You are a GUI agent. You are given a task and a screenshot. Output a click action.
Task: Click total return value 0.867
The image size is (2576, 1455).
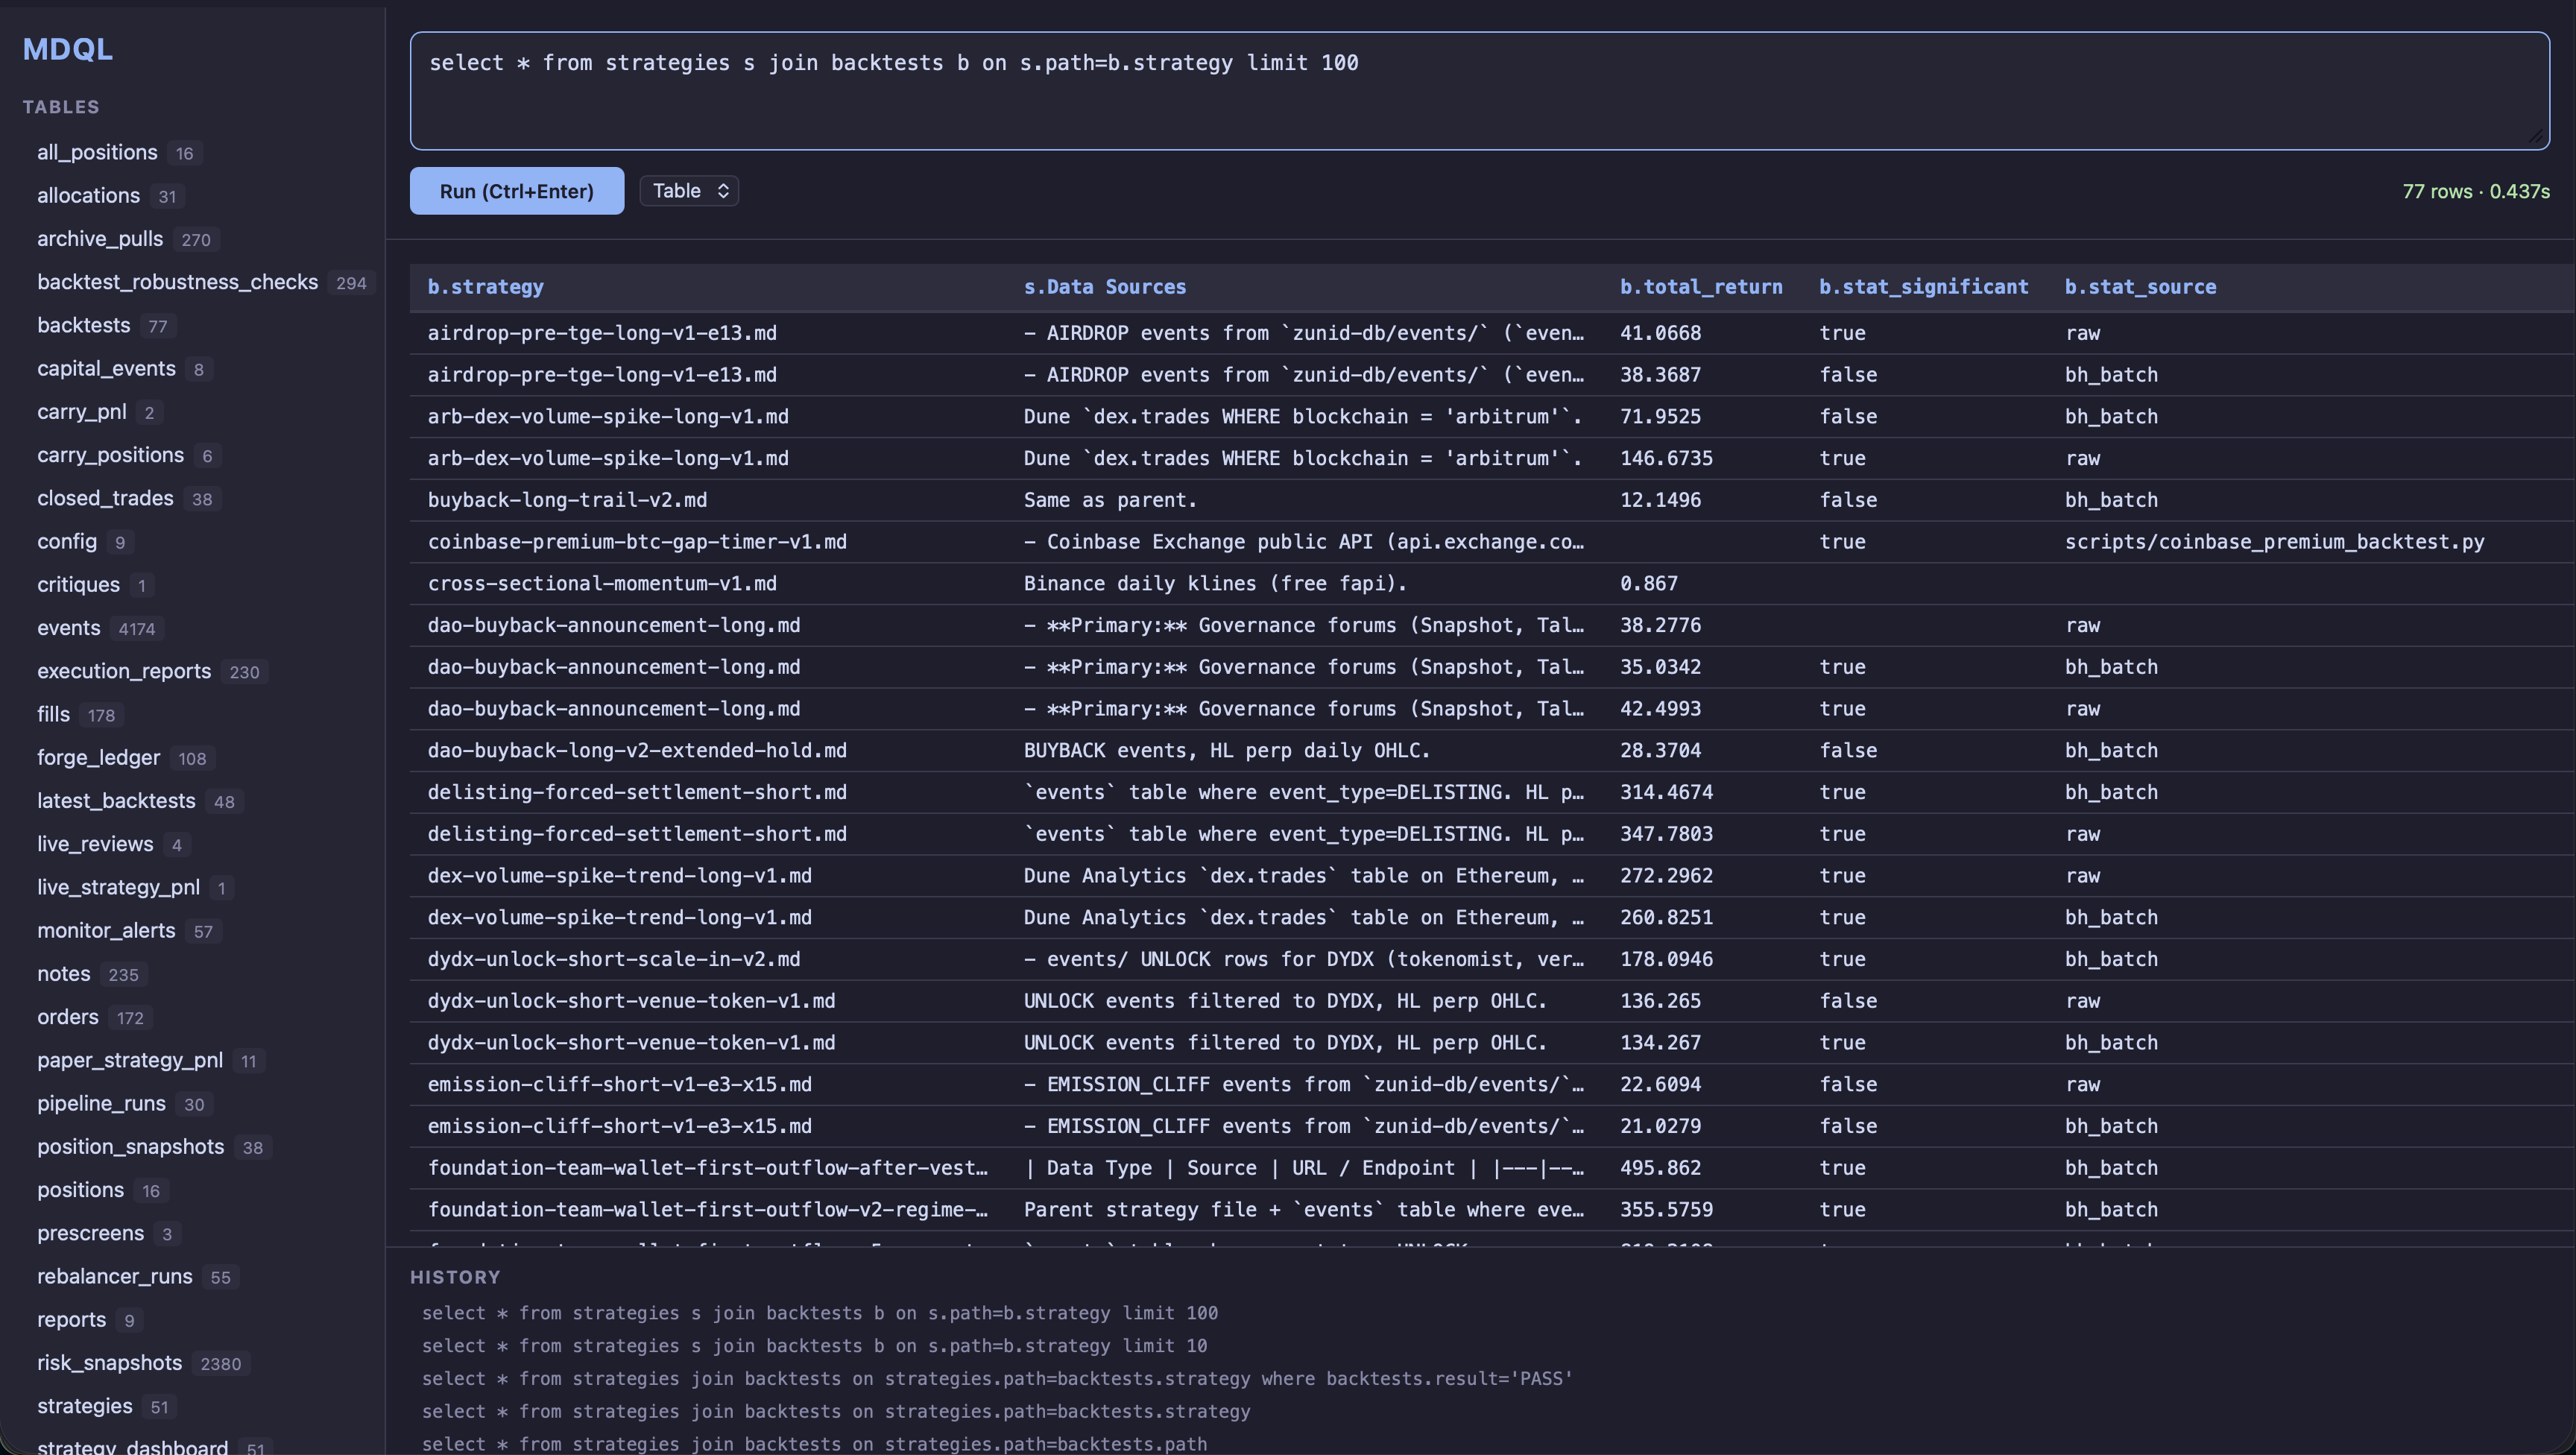tap(1649, 584)
